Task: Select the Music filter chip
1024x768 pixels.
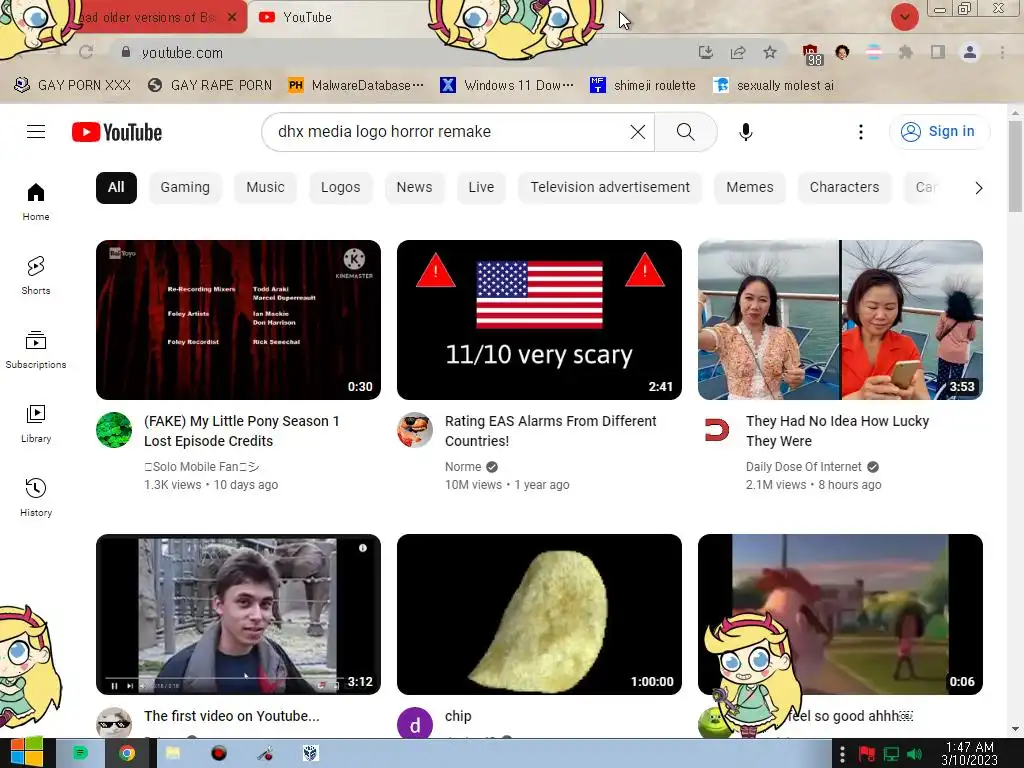Action: coord(265,187)
